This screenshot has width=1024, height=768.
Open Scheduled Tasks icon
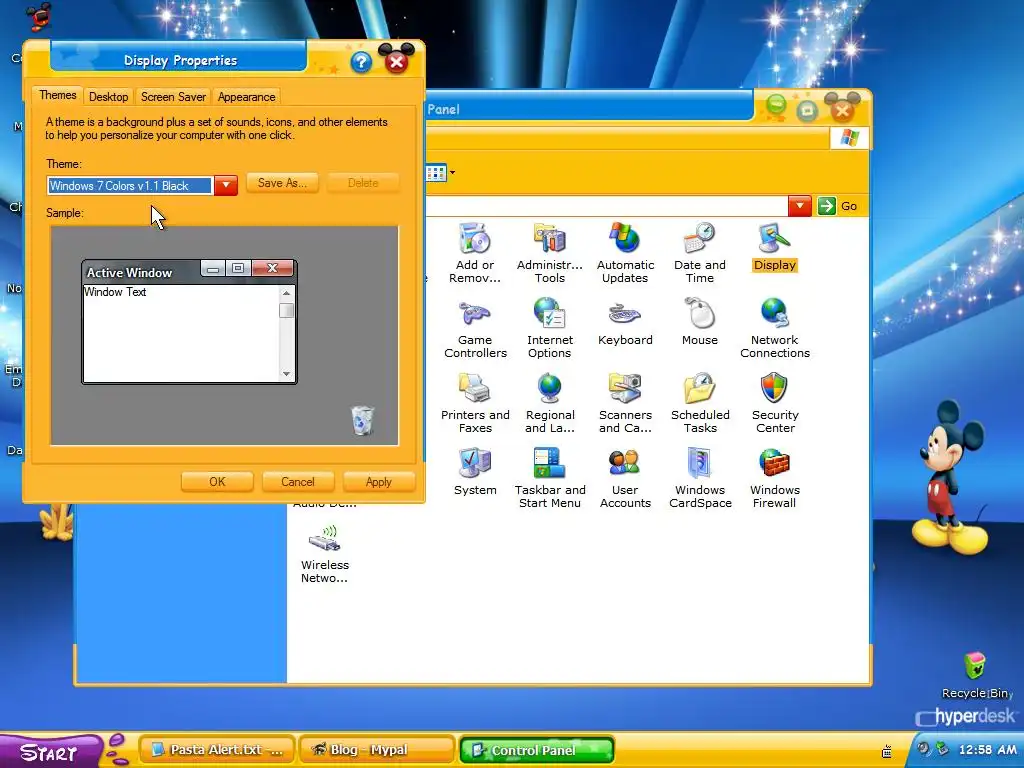coord(699,402)
